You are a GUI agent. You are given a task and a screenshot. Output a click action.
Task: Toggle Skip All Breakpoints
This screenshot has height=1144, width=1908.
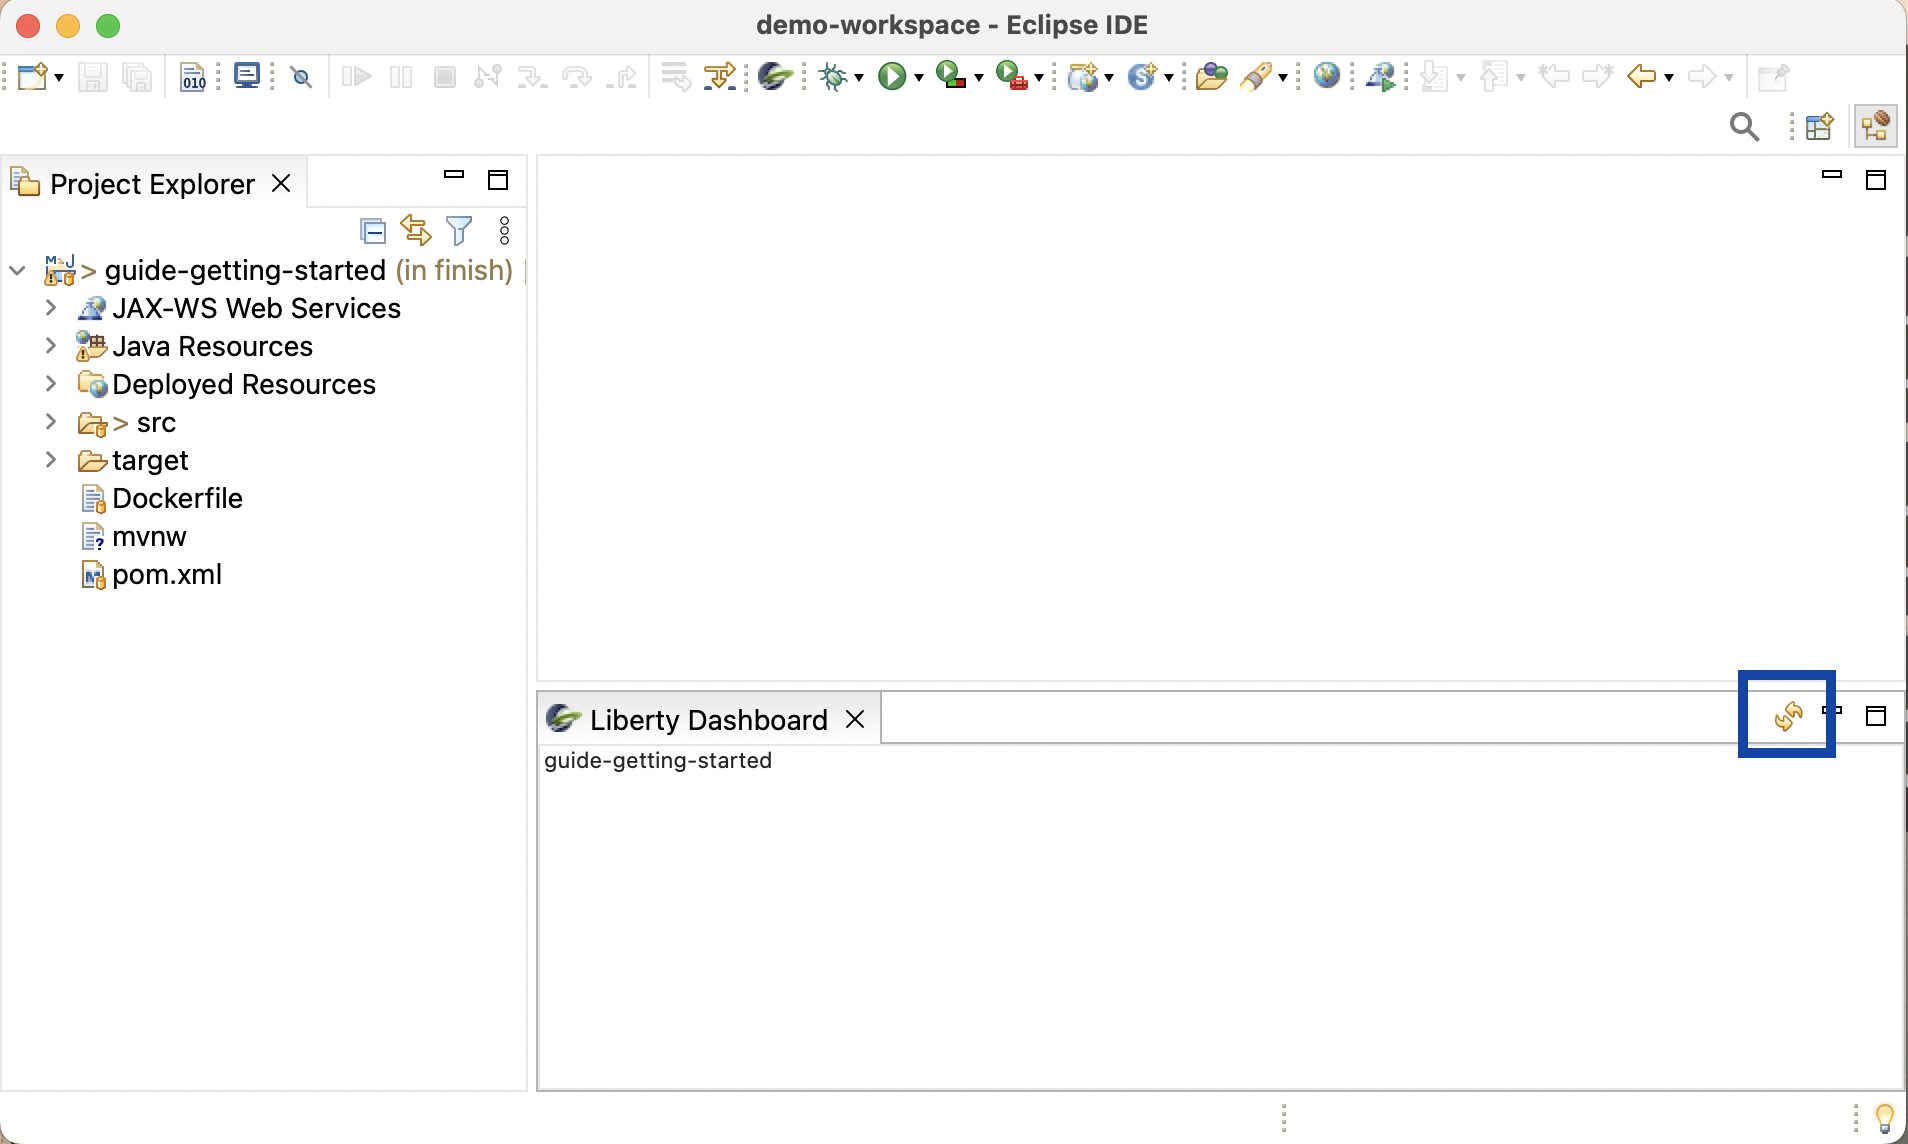point(301,77)
